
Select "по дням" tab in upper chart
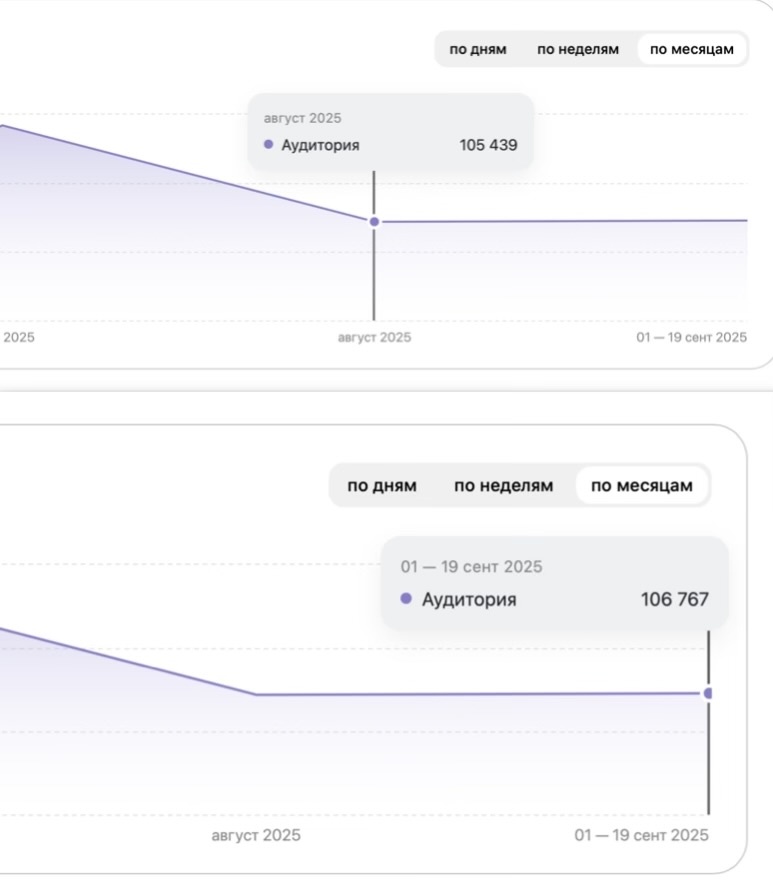(x=478, y=49)
